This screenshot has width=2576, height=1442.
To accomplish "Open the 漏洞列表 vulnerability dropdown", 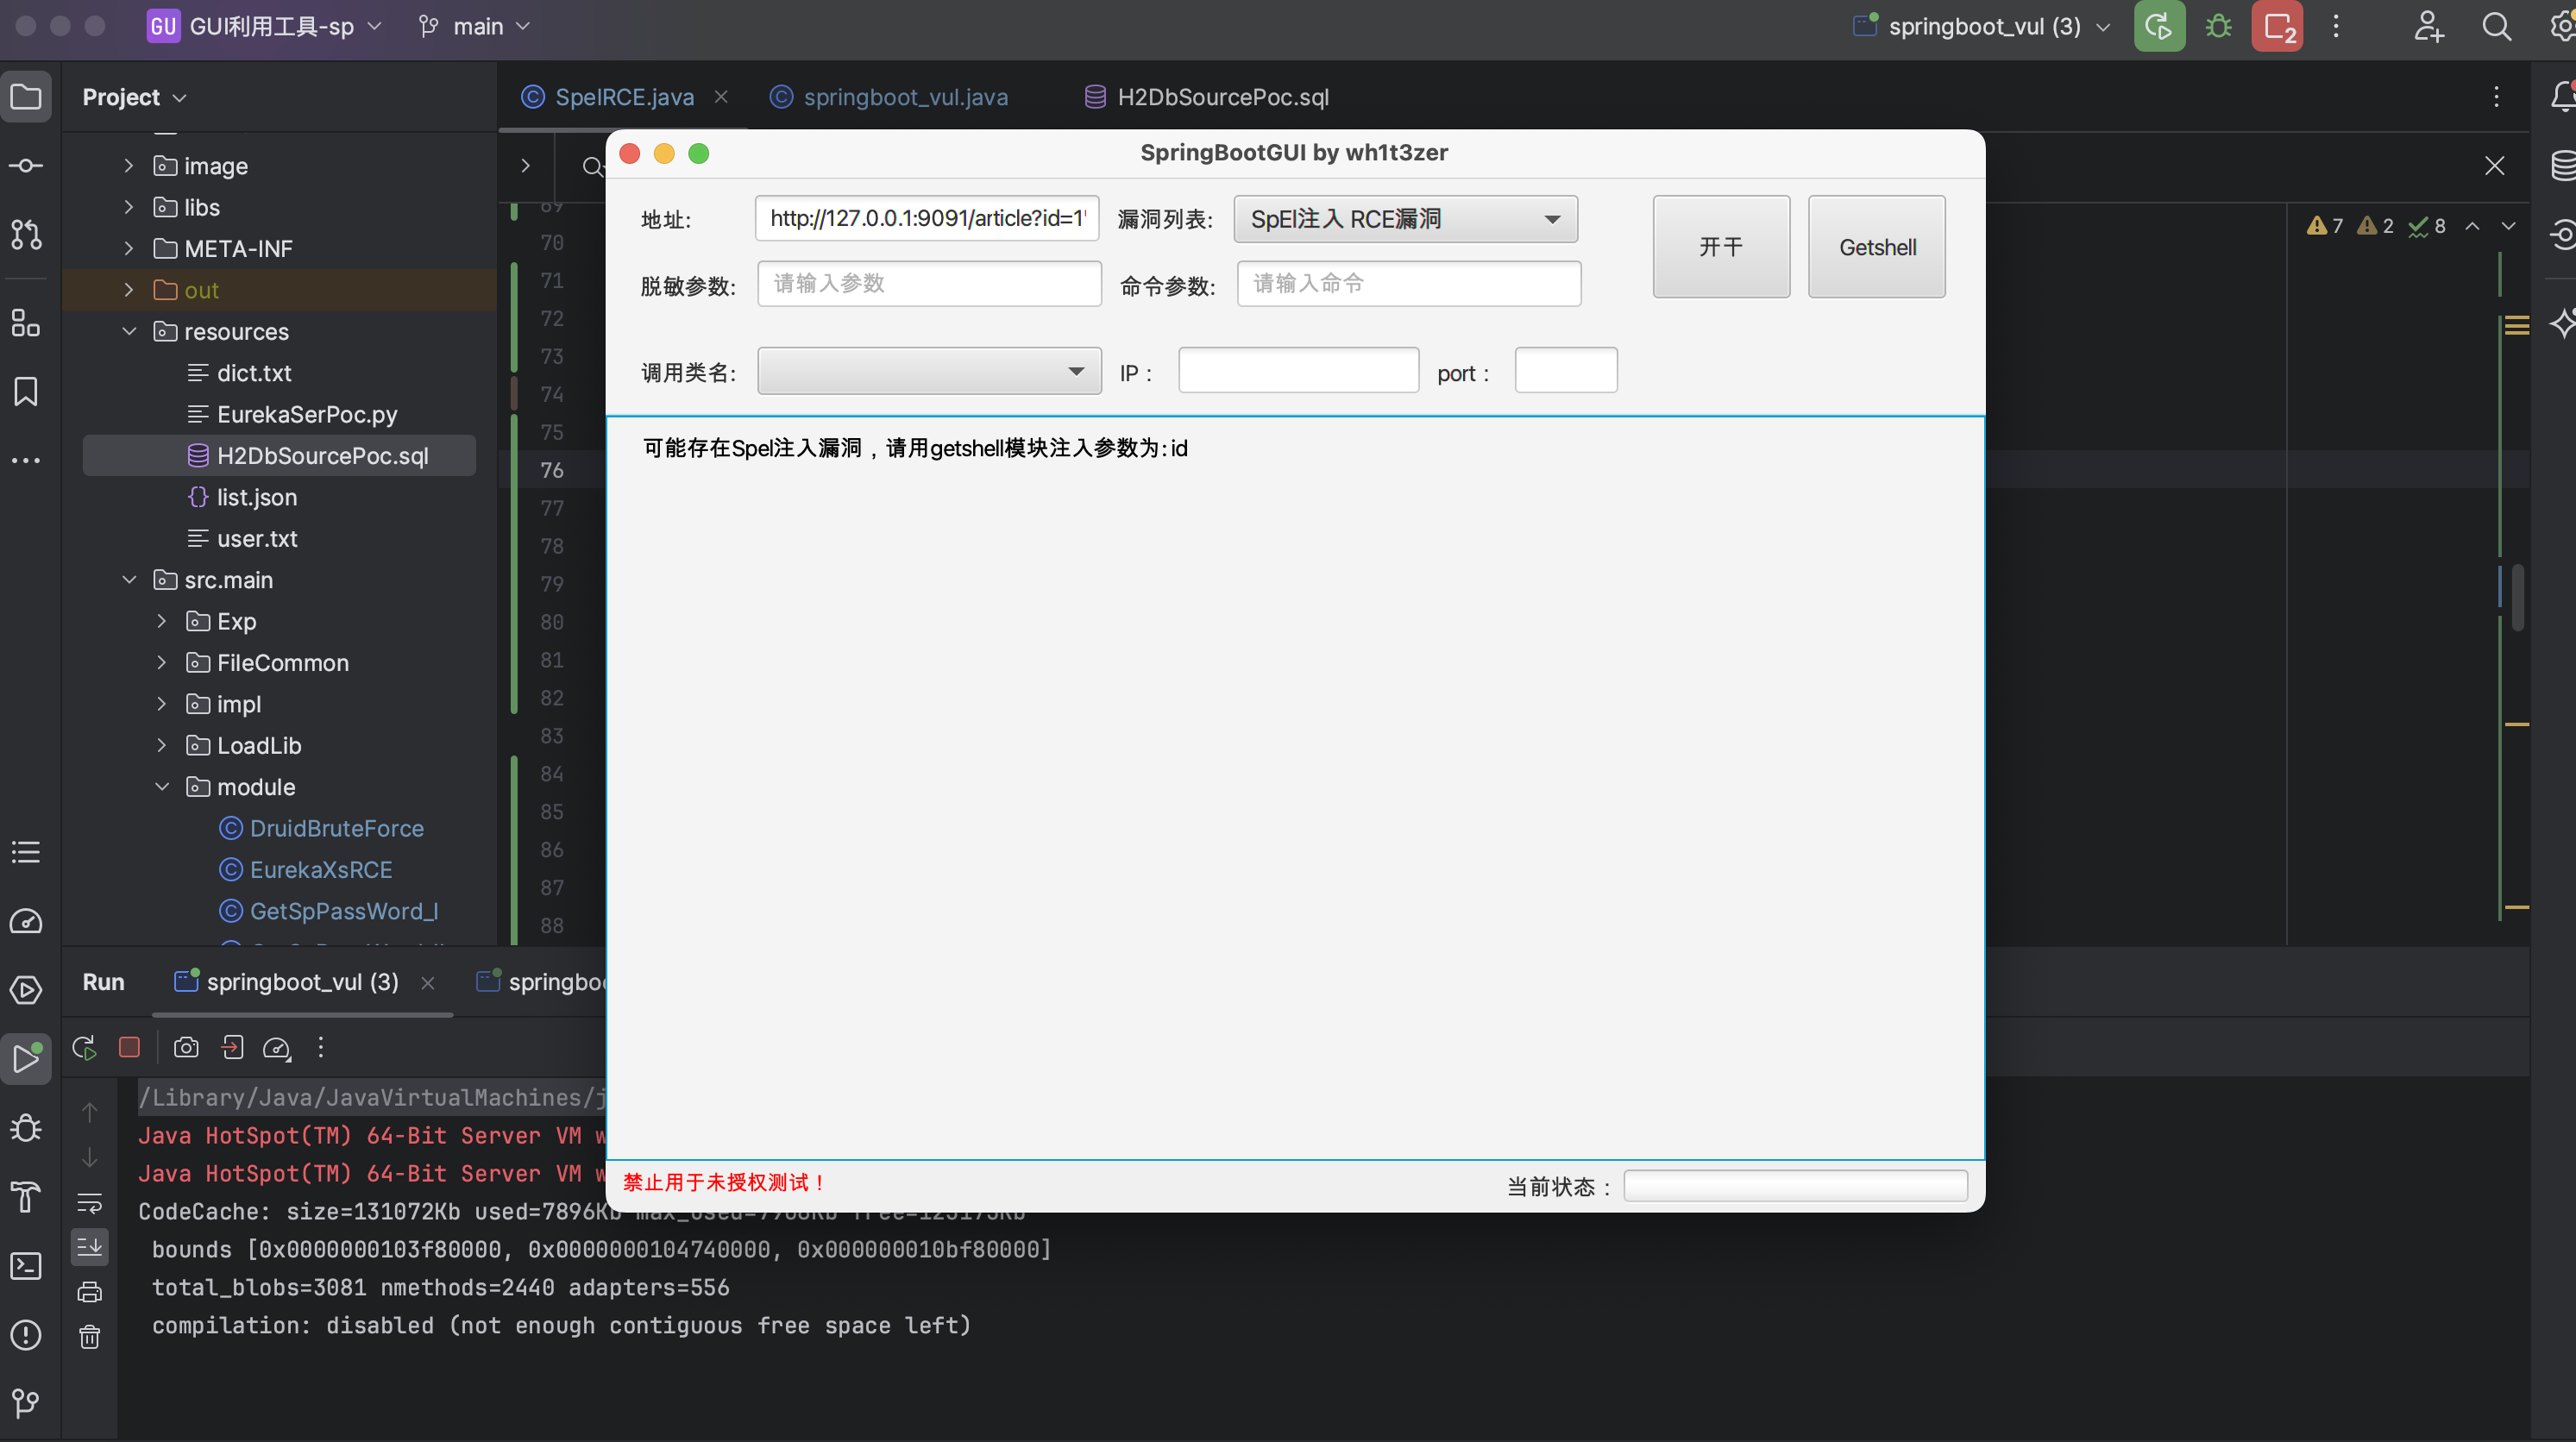I will pyautogui.click(x=1405, y=219).
